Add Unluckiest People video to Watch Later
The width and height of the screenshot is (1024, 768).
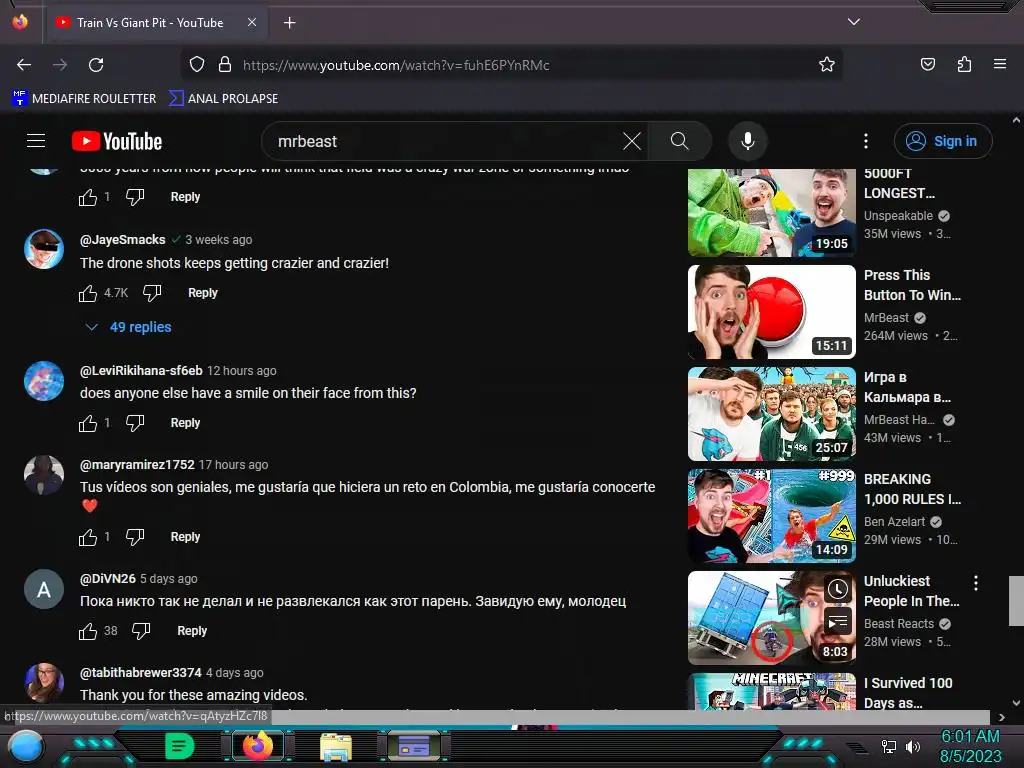(838, 590)
